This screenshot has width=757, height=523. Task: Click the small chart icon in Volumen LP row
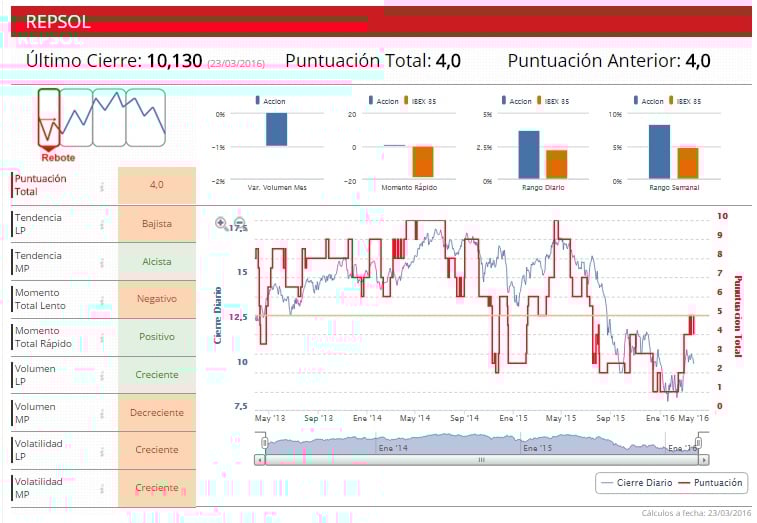pyautogui.click(x=102, y=376)
